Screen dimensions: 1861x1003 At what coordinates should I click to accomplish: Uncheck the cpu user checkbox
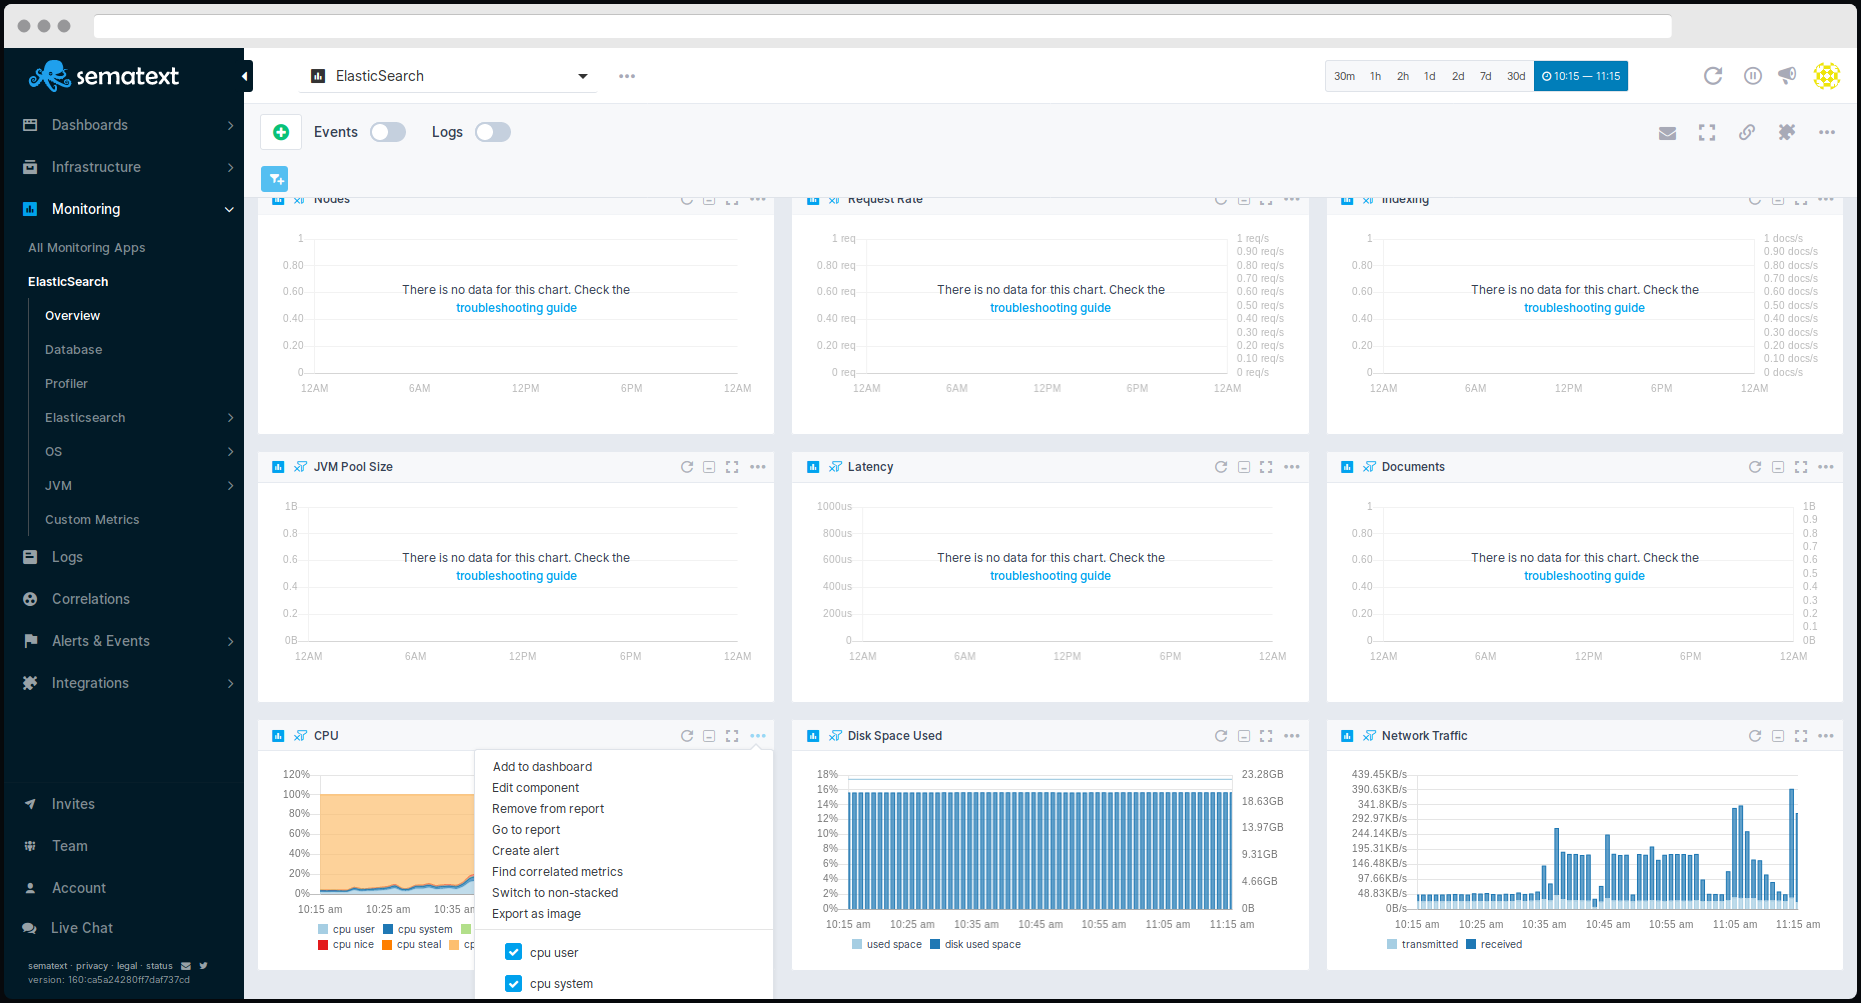point(514,952)
